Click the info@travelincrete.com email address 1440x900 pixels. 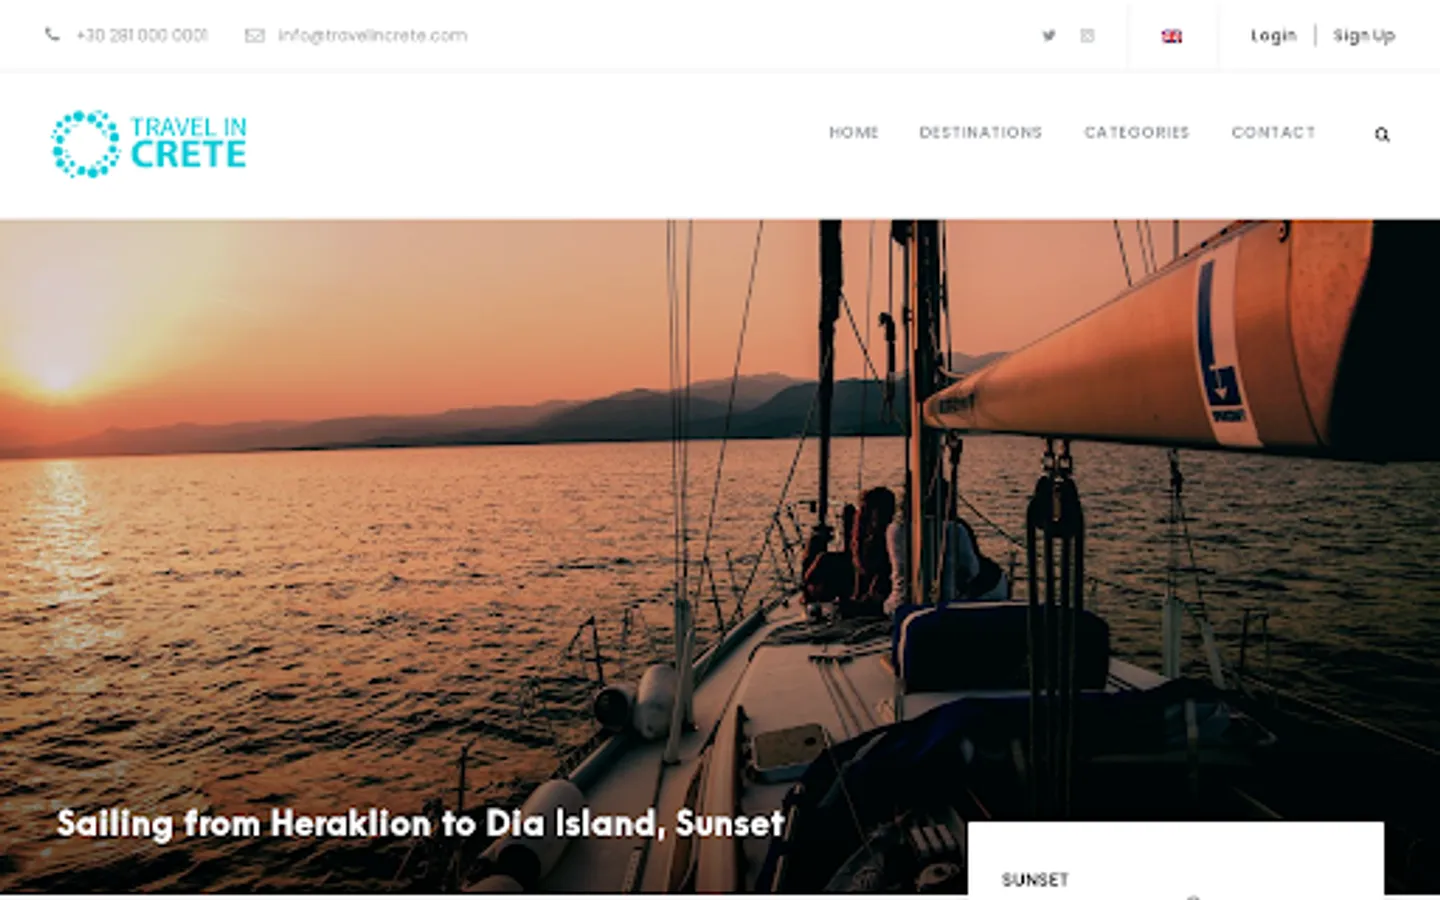point(372,35)
